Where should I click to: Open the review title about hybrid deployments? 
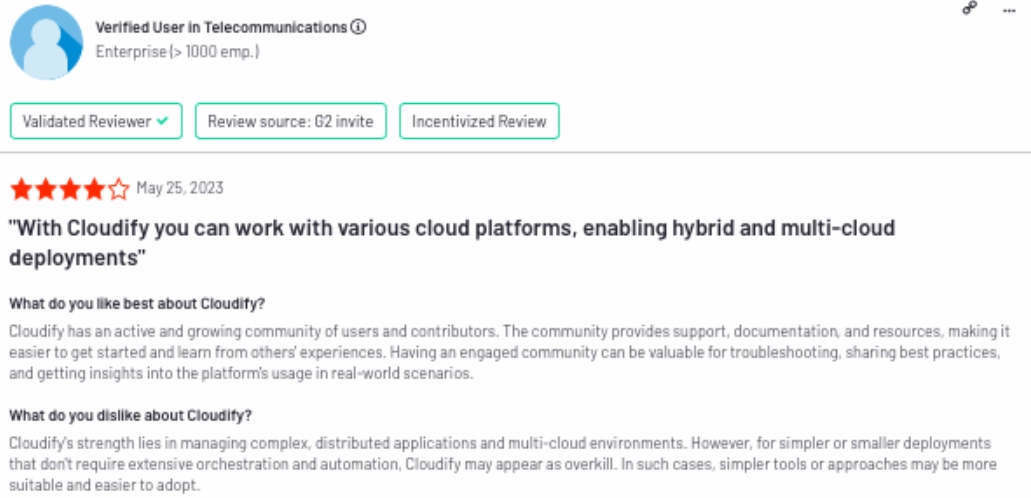pos(452,243)
